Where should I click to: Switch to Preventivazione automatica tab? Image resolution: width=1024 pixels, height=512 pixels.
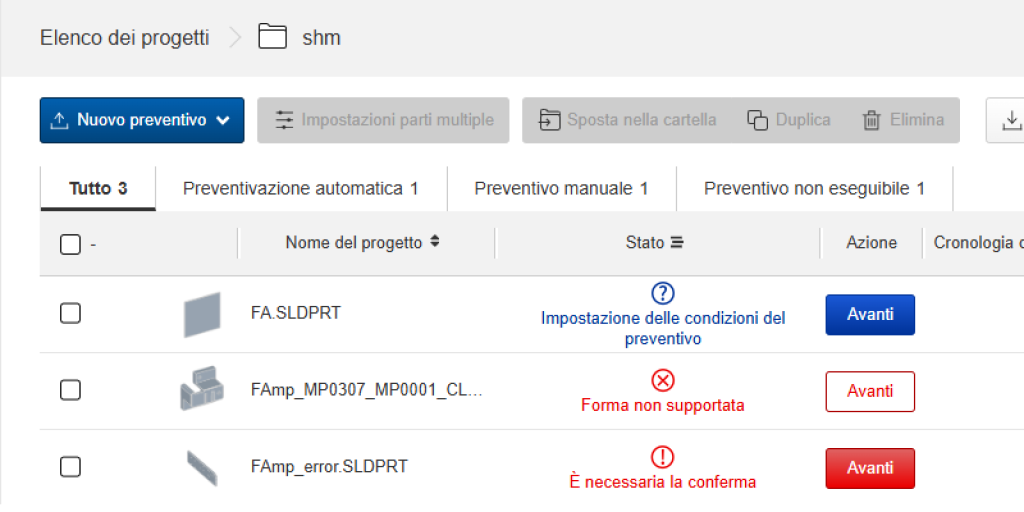click(300, 188)
